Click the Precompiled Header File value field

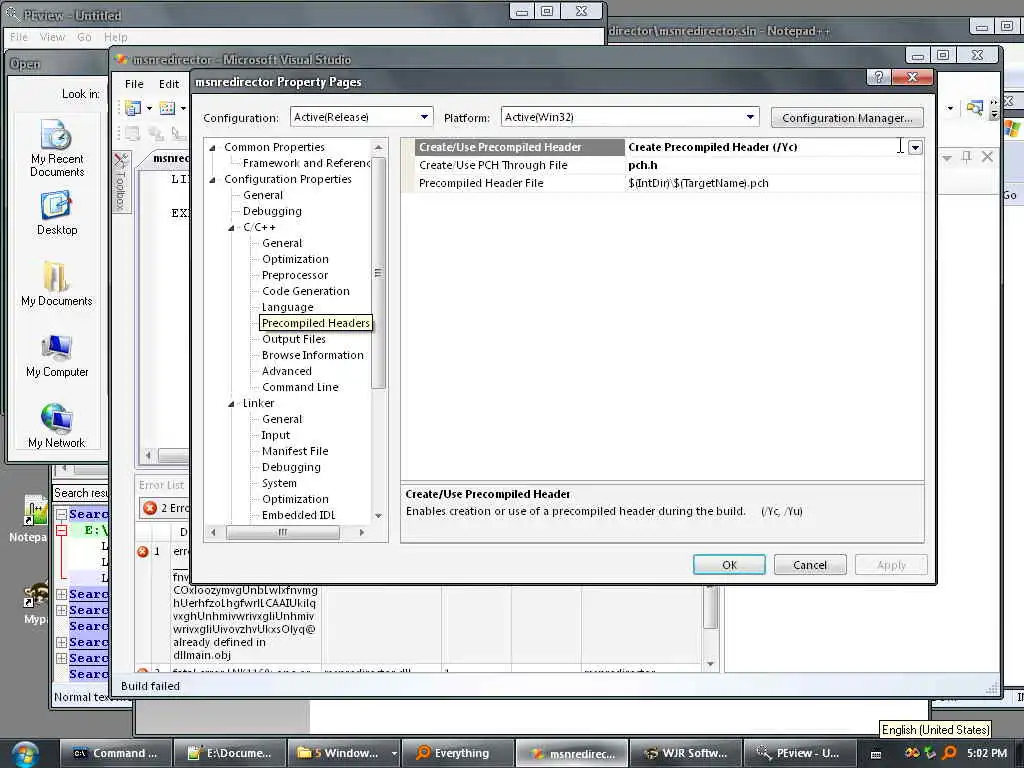click(774, 184)
